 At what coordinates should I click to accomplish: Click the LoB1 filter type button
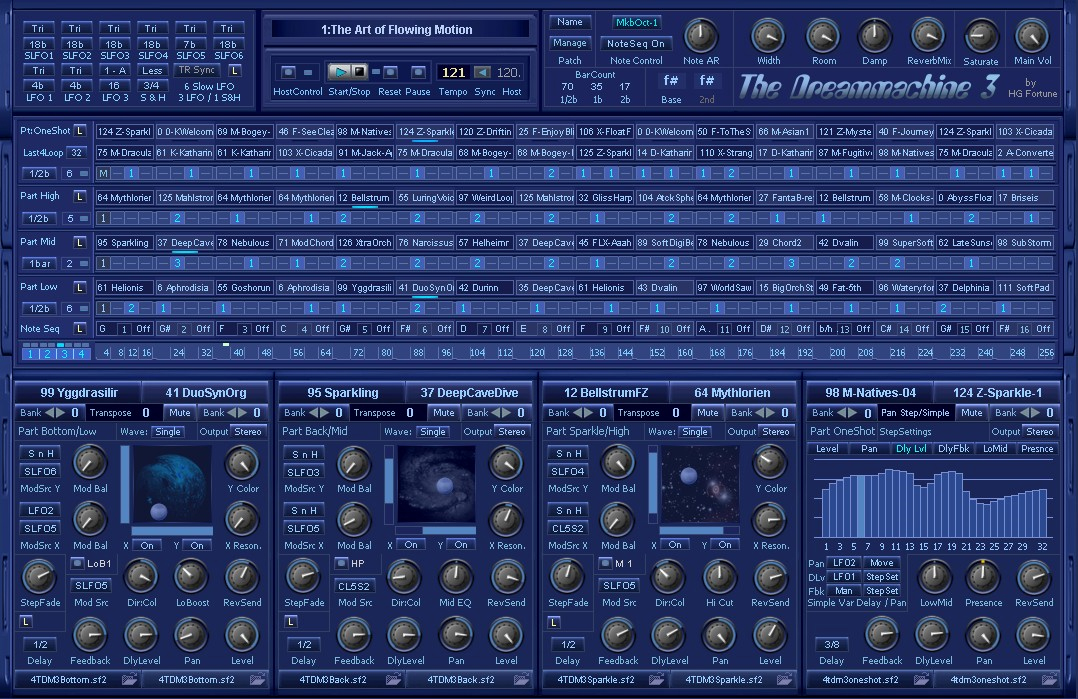pos(78,564)
